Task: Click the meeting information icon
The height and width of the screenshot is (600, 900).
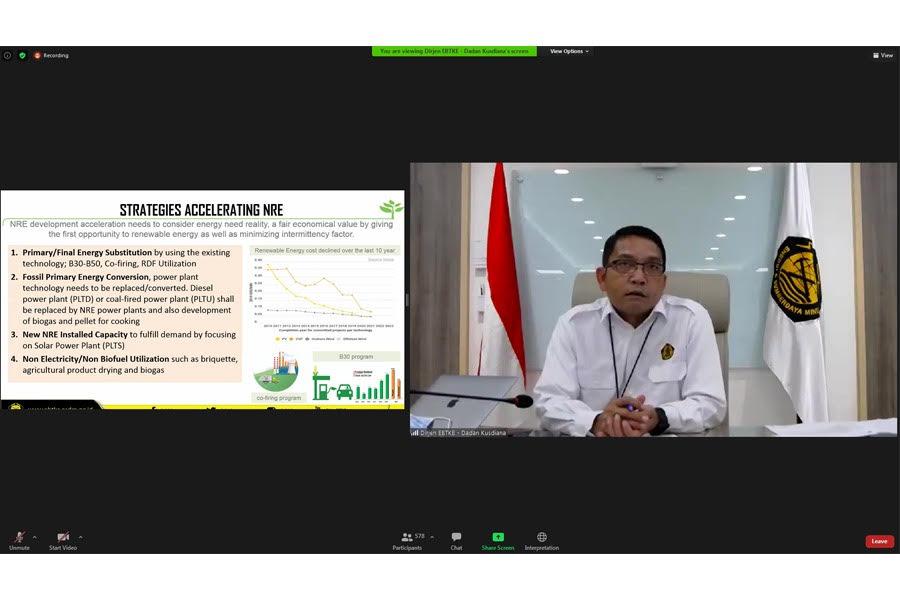Action: click(x=8, y=55)
